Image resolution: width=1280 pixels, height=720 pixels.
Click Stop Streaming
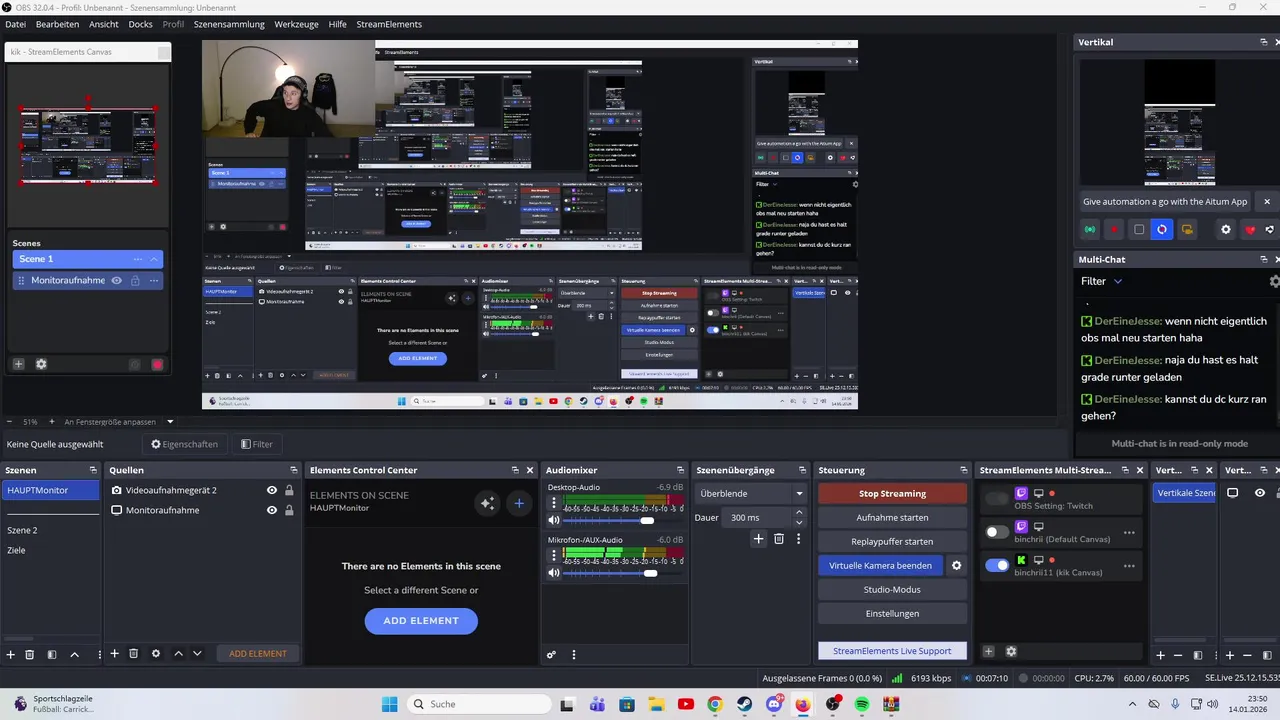tap(892, 494)
